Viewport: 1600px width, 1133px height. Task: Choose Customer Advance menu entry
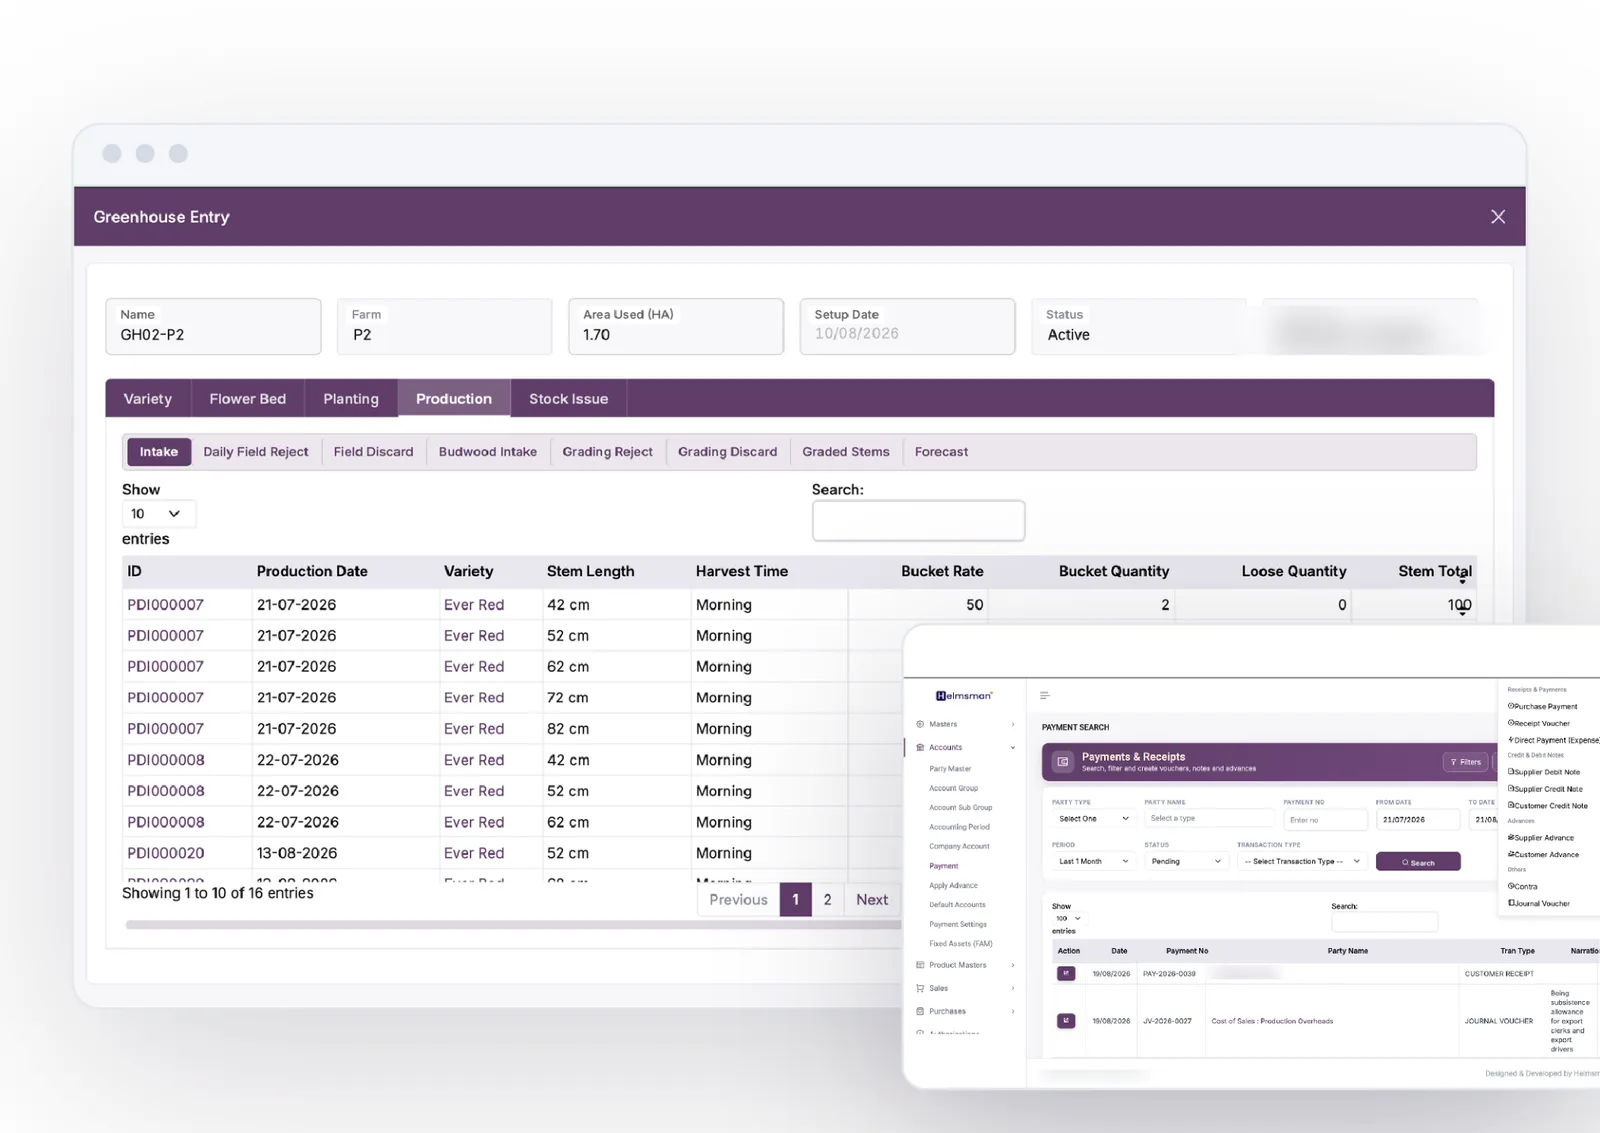[1545, 855]
